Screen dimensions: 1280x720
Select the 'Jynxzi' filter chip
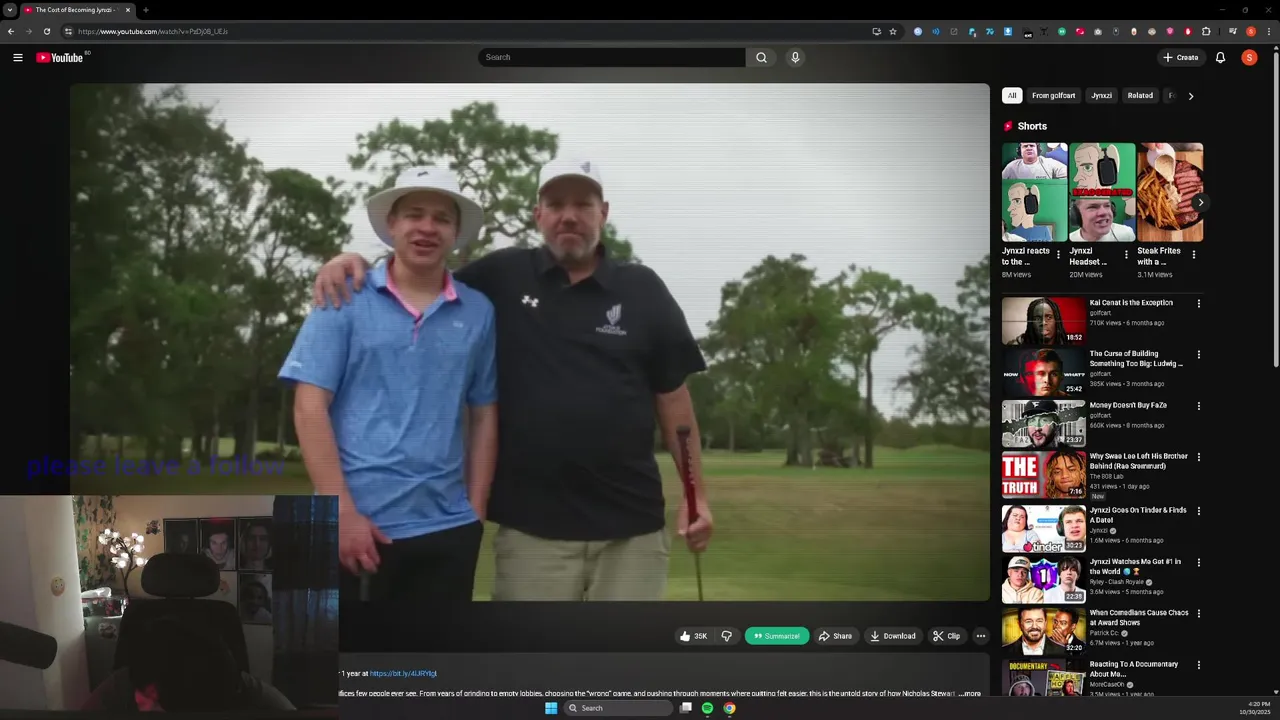1101,96
